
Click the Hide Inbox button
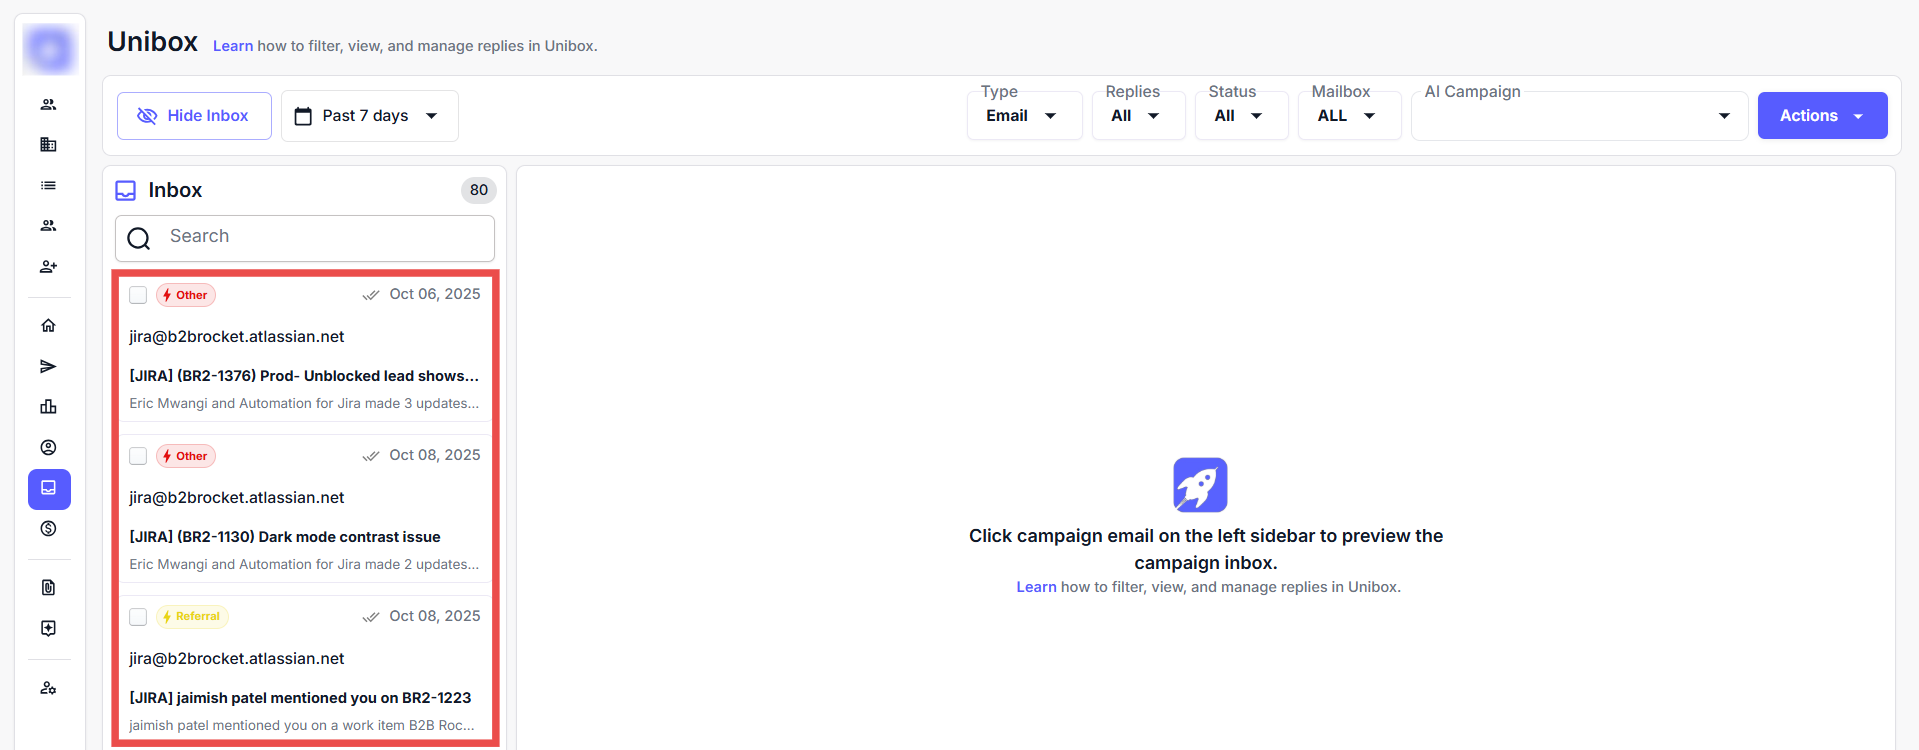pos(194,116)
